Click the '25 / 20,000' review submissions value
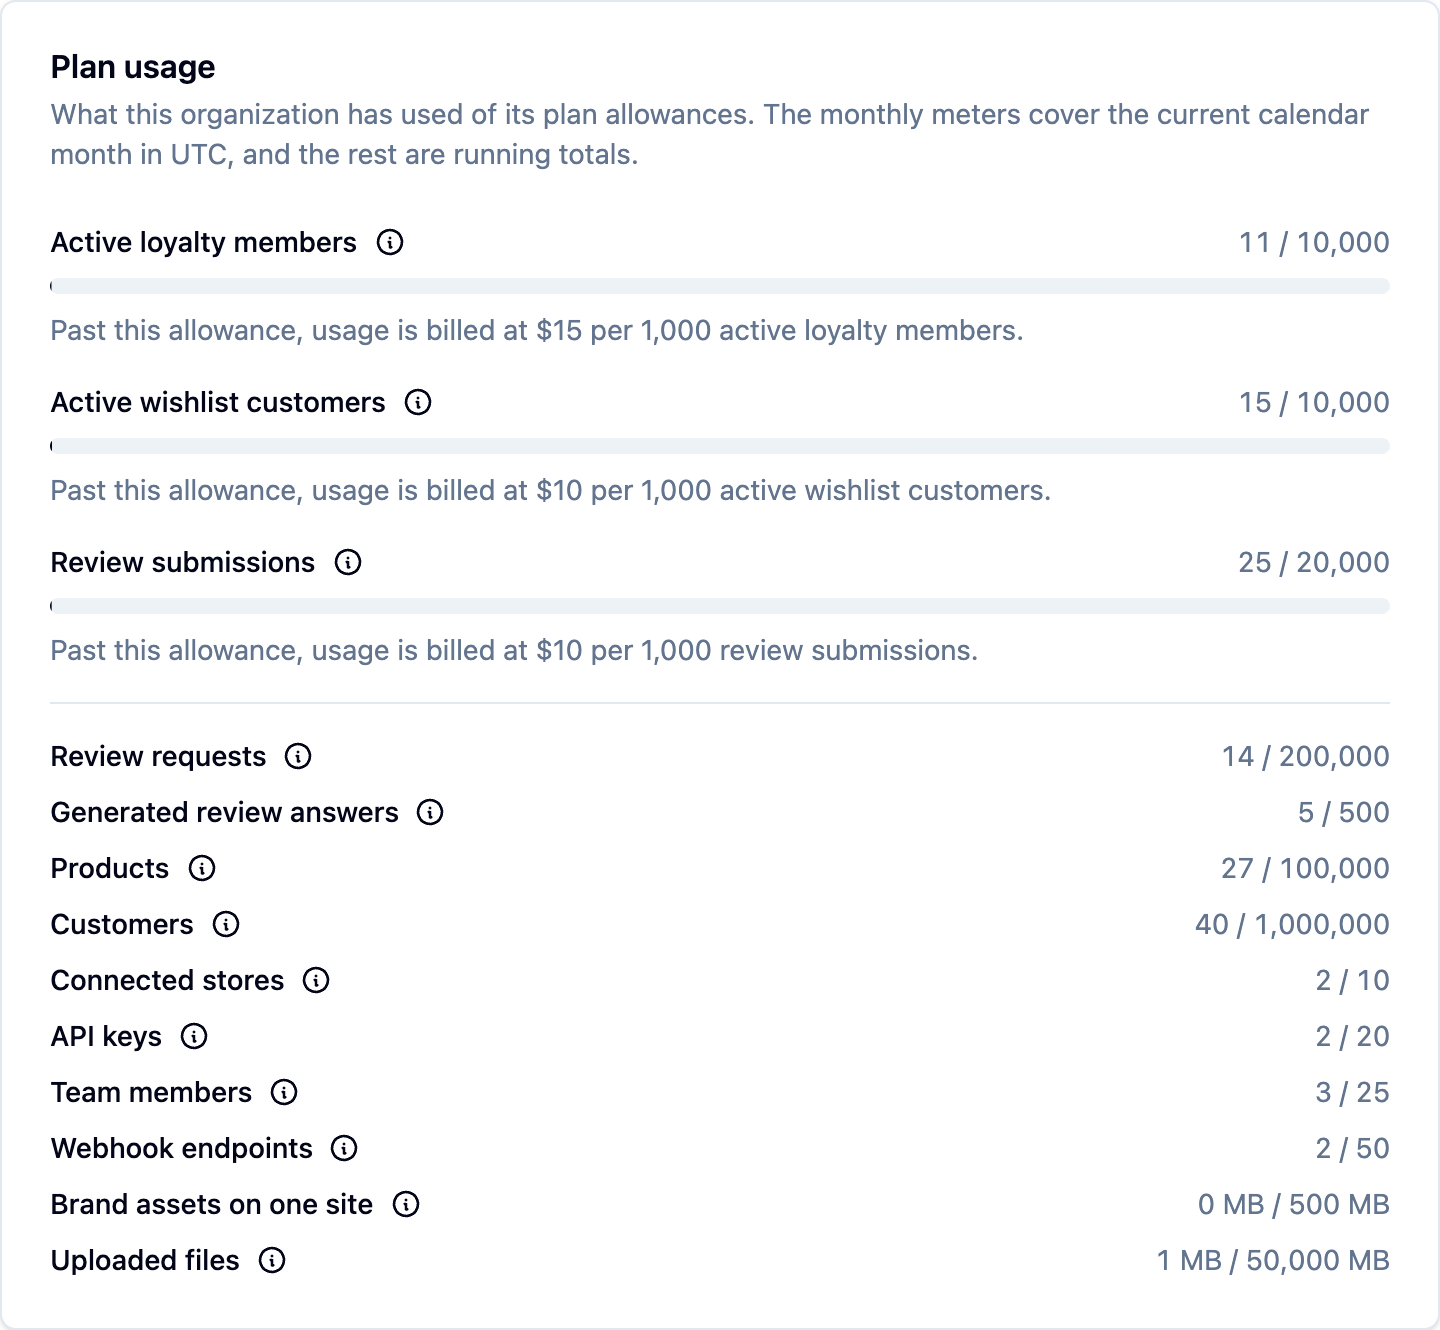The image size is (1440, 1330). coord(1314,562)
